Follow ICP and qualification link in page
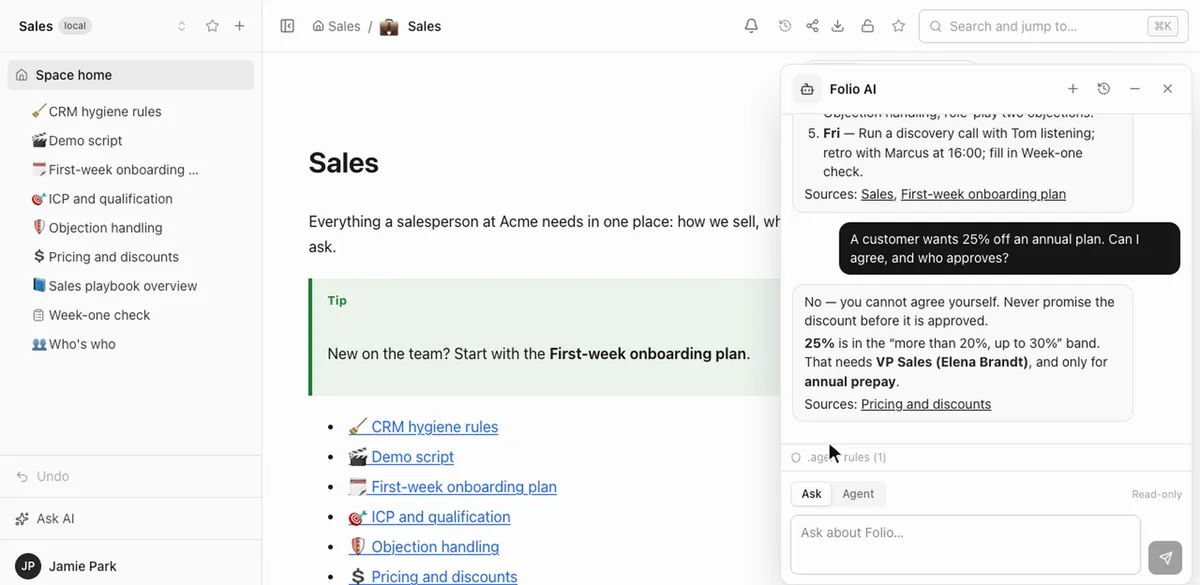Viewport: 1200px width, 585px height. (429, 517)
